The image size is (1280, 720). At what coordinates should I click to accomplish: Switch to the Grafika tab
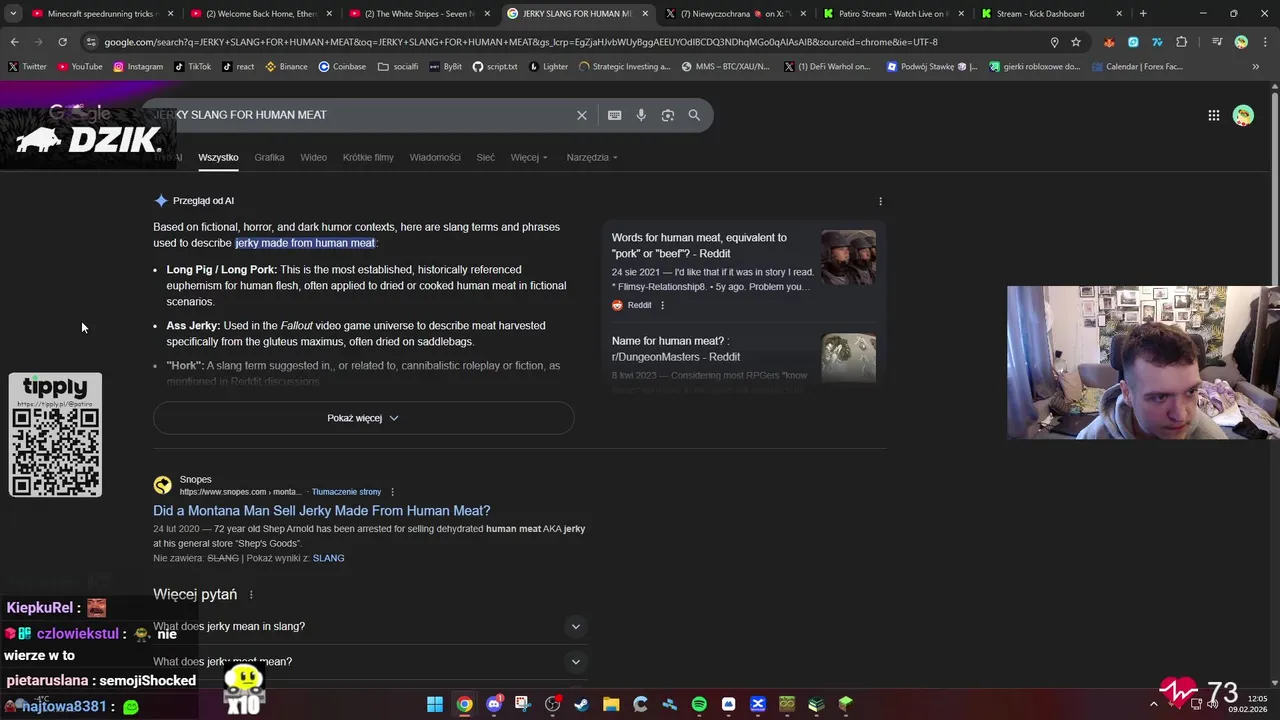pyautogui.click(x=269, y=157)
